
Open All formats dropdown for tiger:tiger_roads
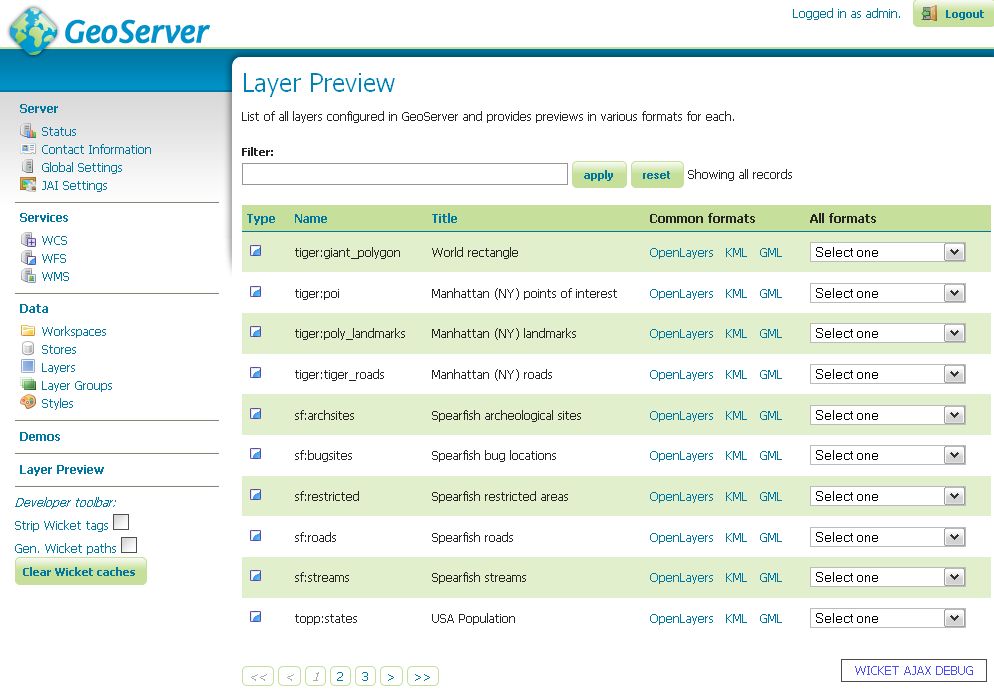point(888,375)
